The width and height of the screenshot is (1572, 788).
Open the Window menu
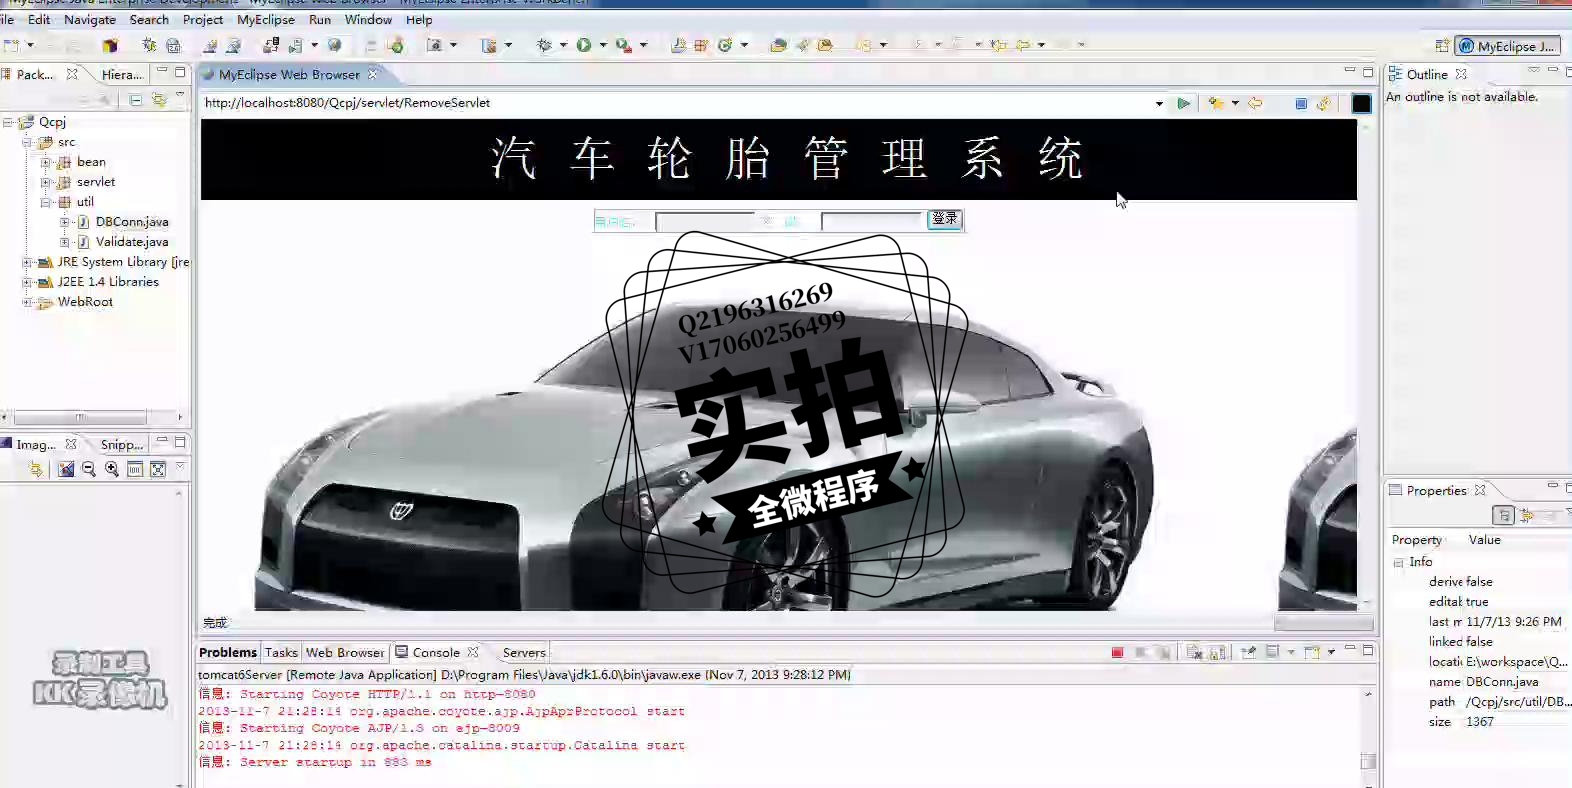(368, 19)
